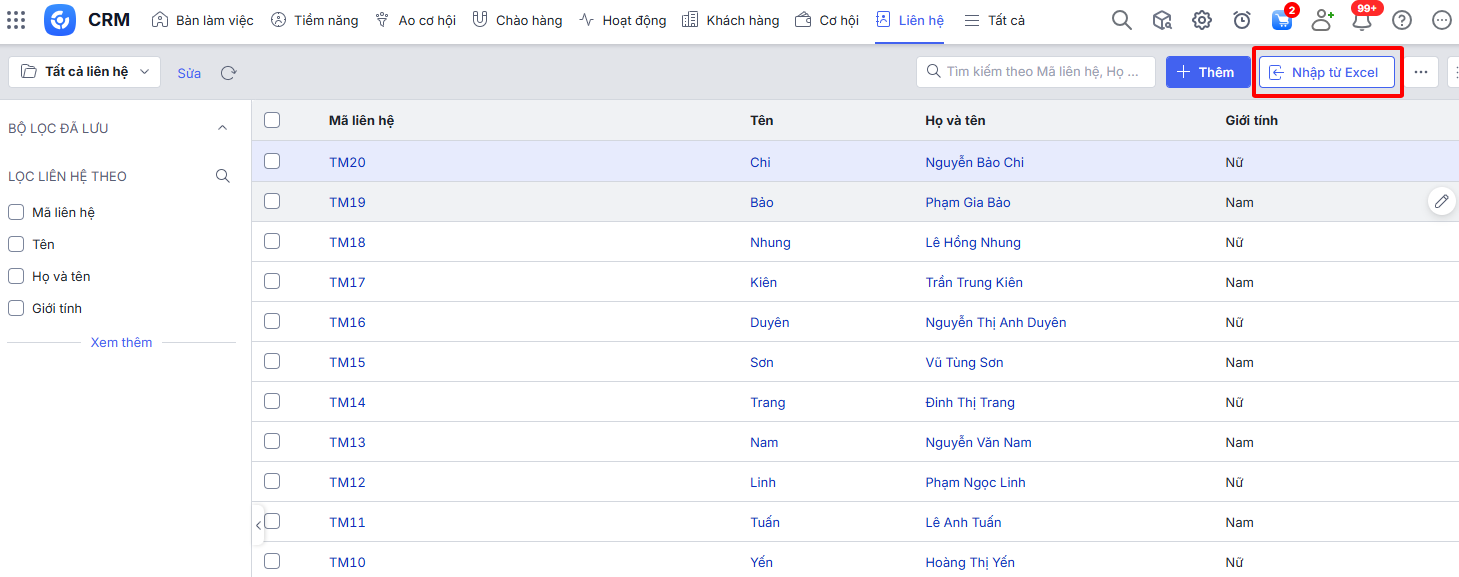Image resolution: width=1459 pixels, height=577 pixels.
Task: Open the shopping cart icon
Action: pyautogui.click(x=1281, y=20)
